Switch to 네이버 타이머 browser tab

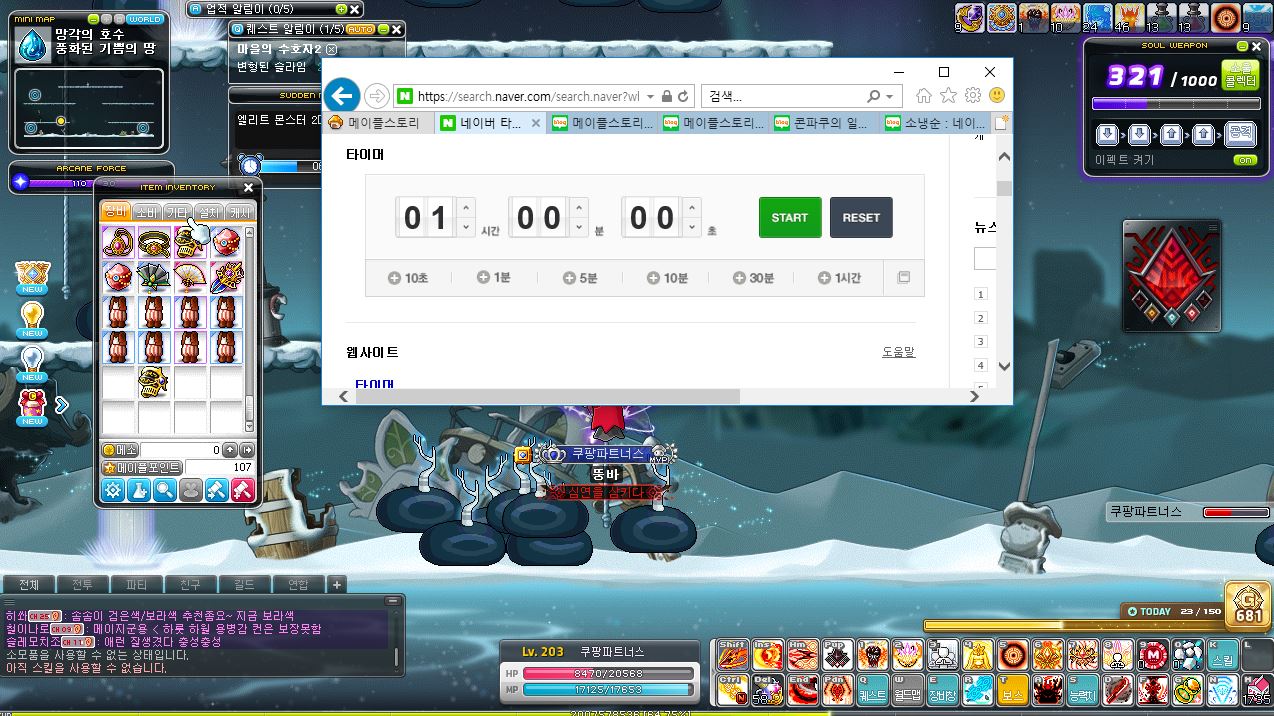[x=491, y=123]
